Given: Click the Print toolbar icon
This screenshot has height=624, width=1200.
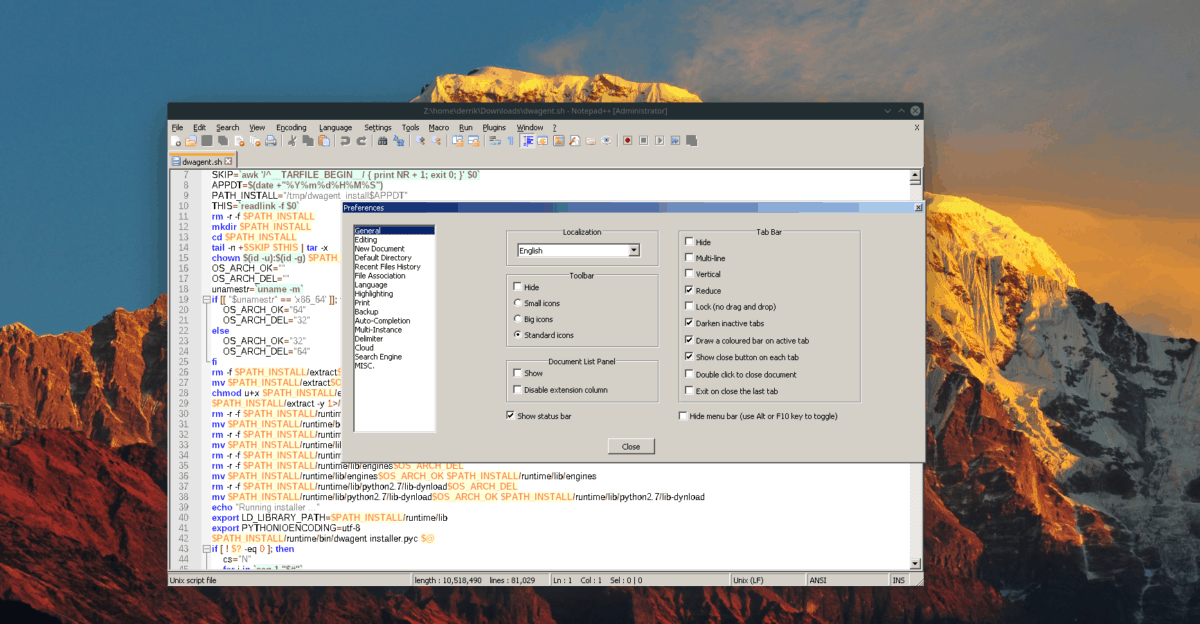Looking at the screenshot, I should tap(269, 141).
